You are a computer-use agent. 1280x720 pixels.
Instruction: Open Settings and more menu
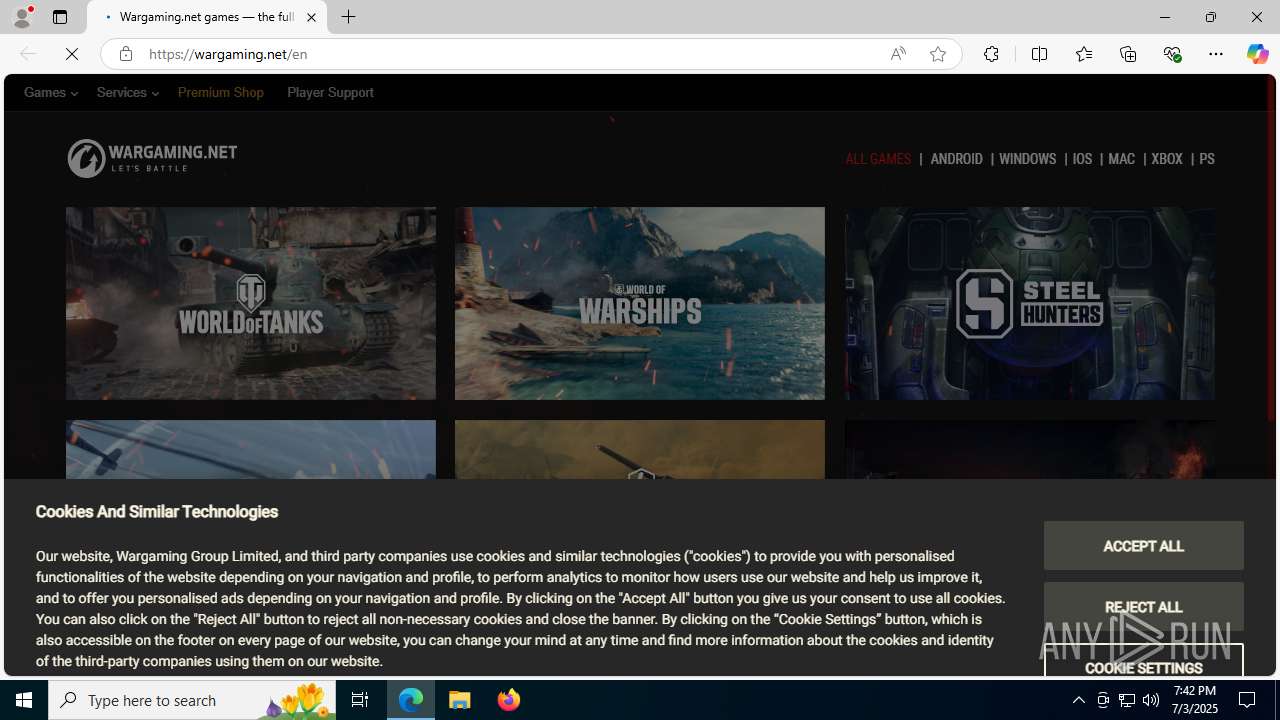click(1216, 54)
